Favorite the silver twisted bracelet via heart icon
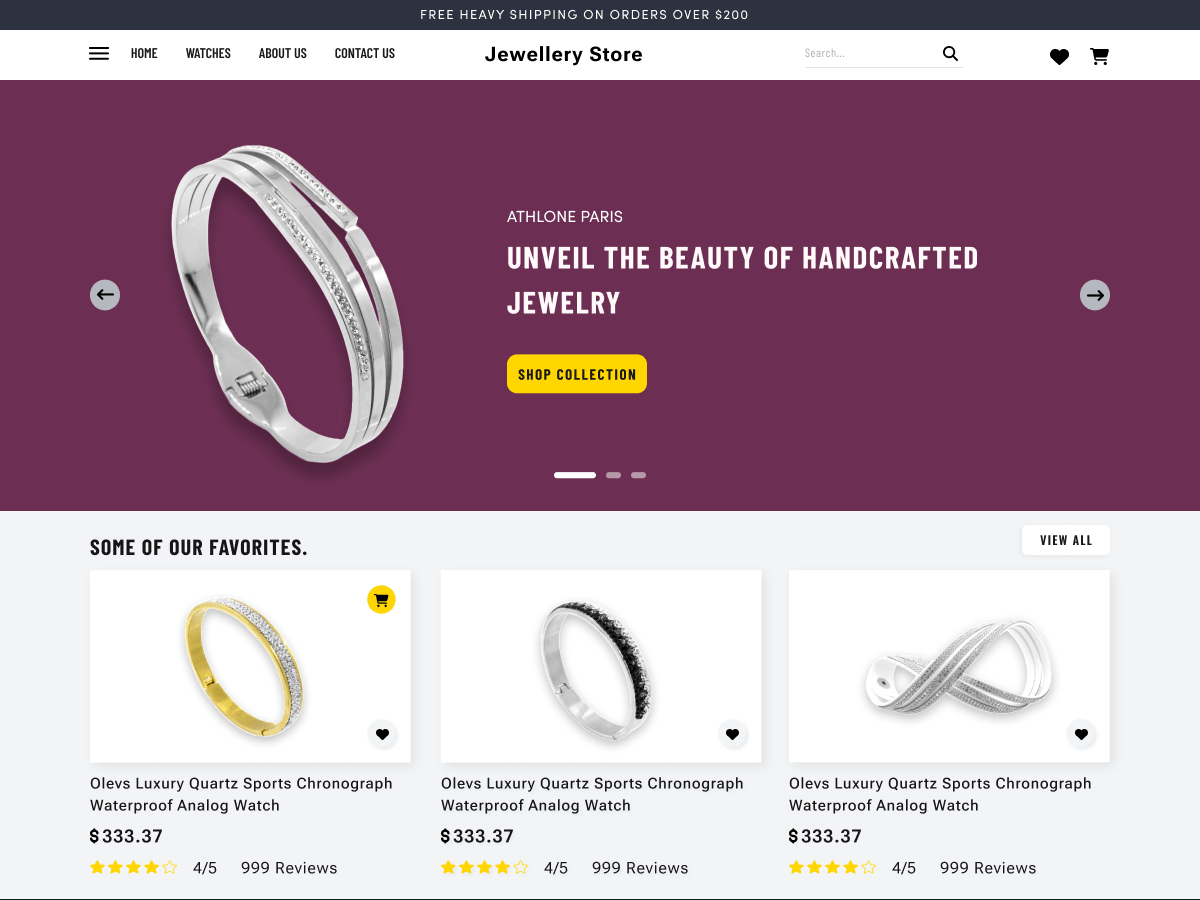Image resolution: width=1200 pixels, height=900 pixels. pos(1081,734)
